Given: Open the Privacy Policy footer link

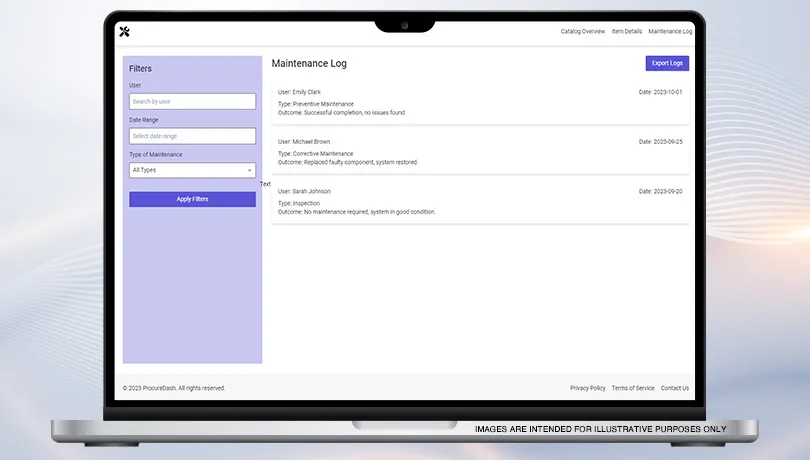Looking at the screenshot, I should point(587,388).
